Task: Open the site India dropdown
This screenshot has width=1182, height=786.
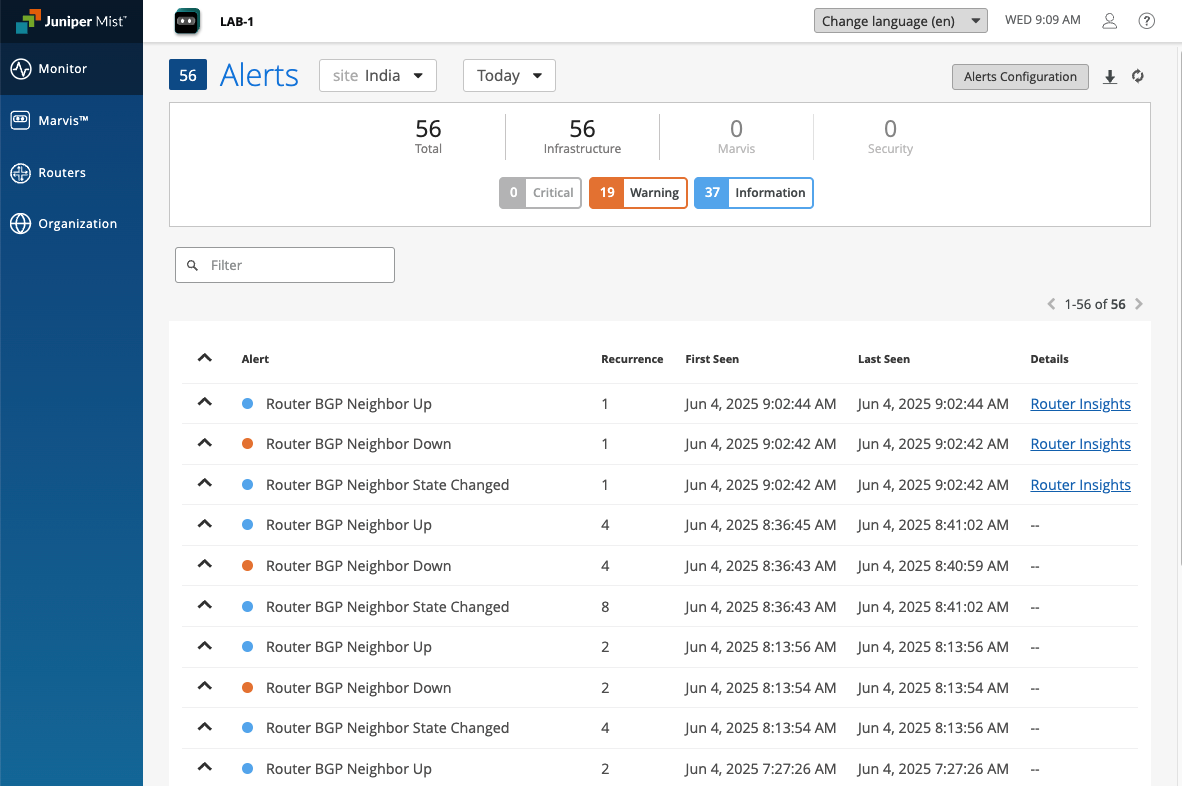Action: [x=377, y=76]
